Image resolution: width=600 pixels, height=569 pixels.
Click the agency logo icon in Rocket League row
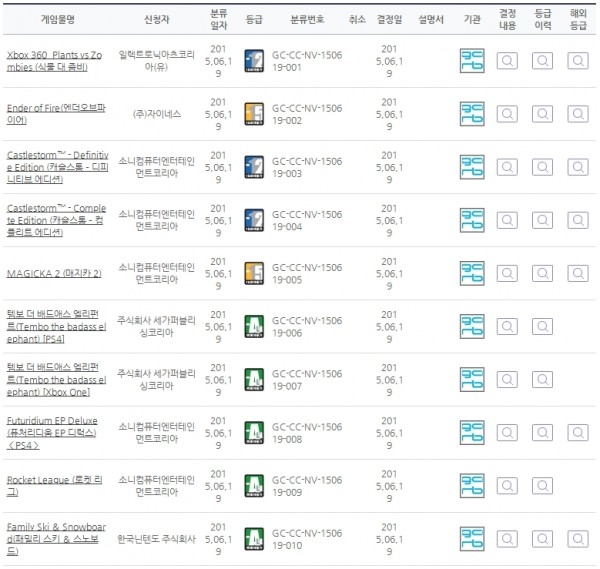[x=471, y=485]
